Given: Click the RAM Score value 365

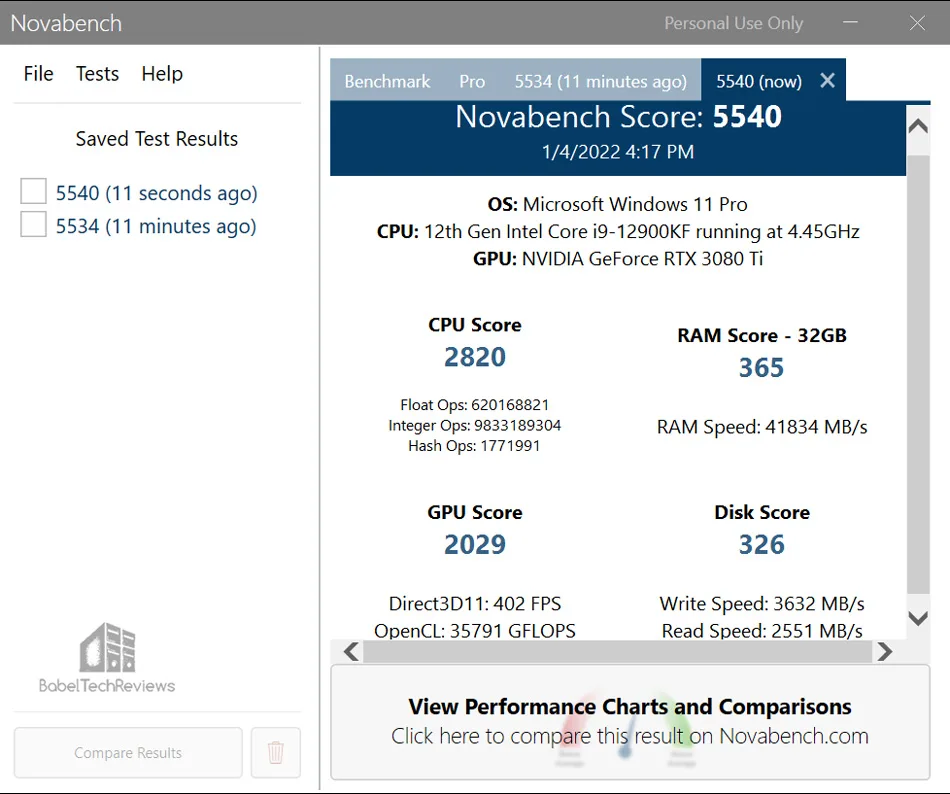Looking at the screenshot, I should [x=762, y=368].
